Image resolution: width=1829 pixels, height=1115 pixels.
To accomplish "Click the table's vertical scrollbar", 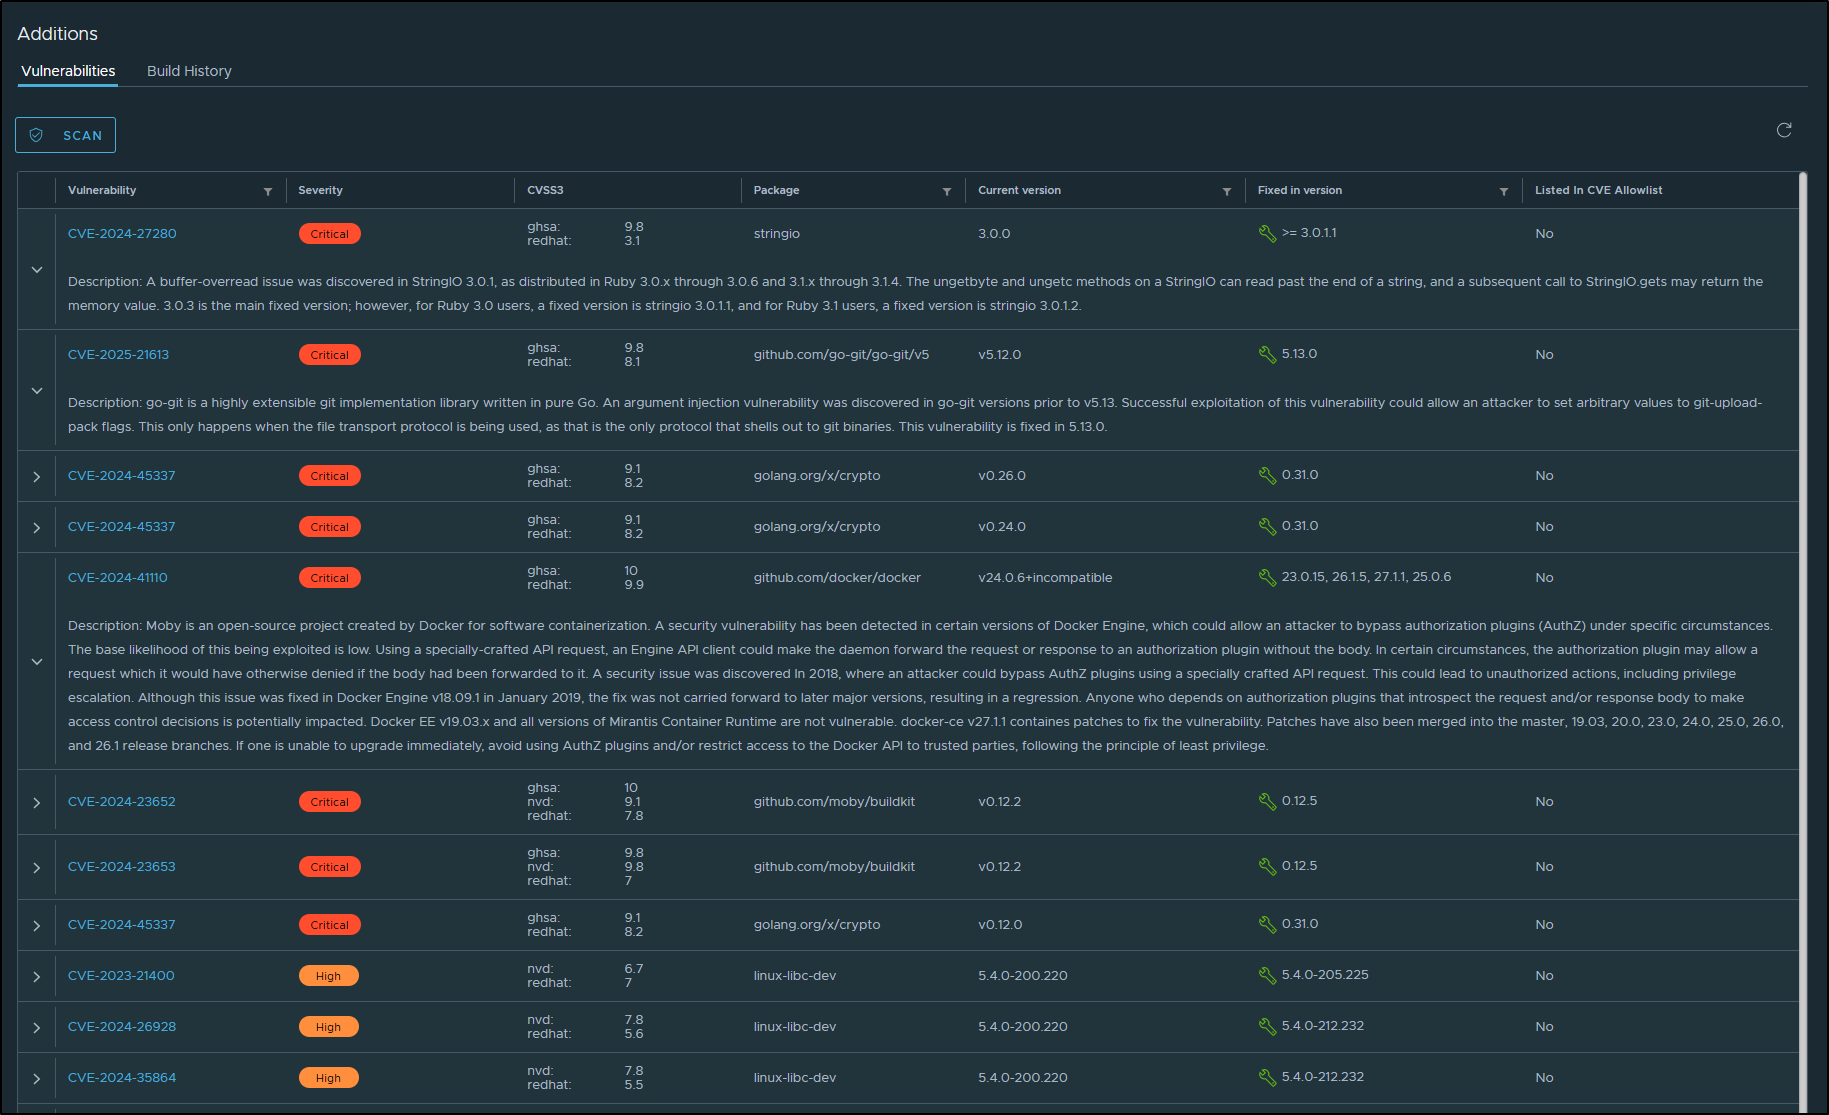I will click(x=1803, y=640).
